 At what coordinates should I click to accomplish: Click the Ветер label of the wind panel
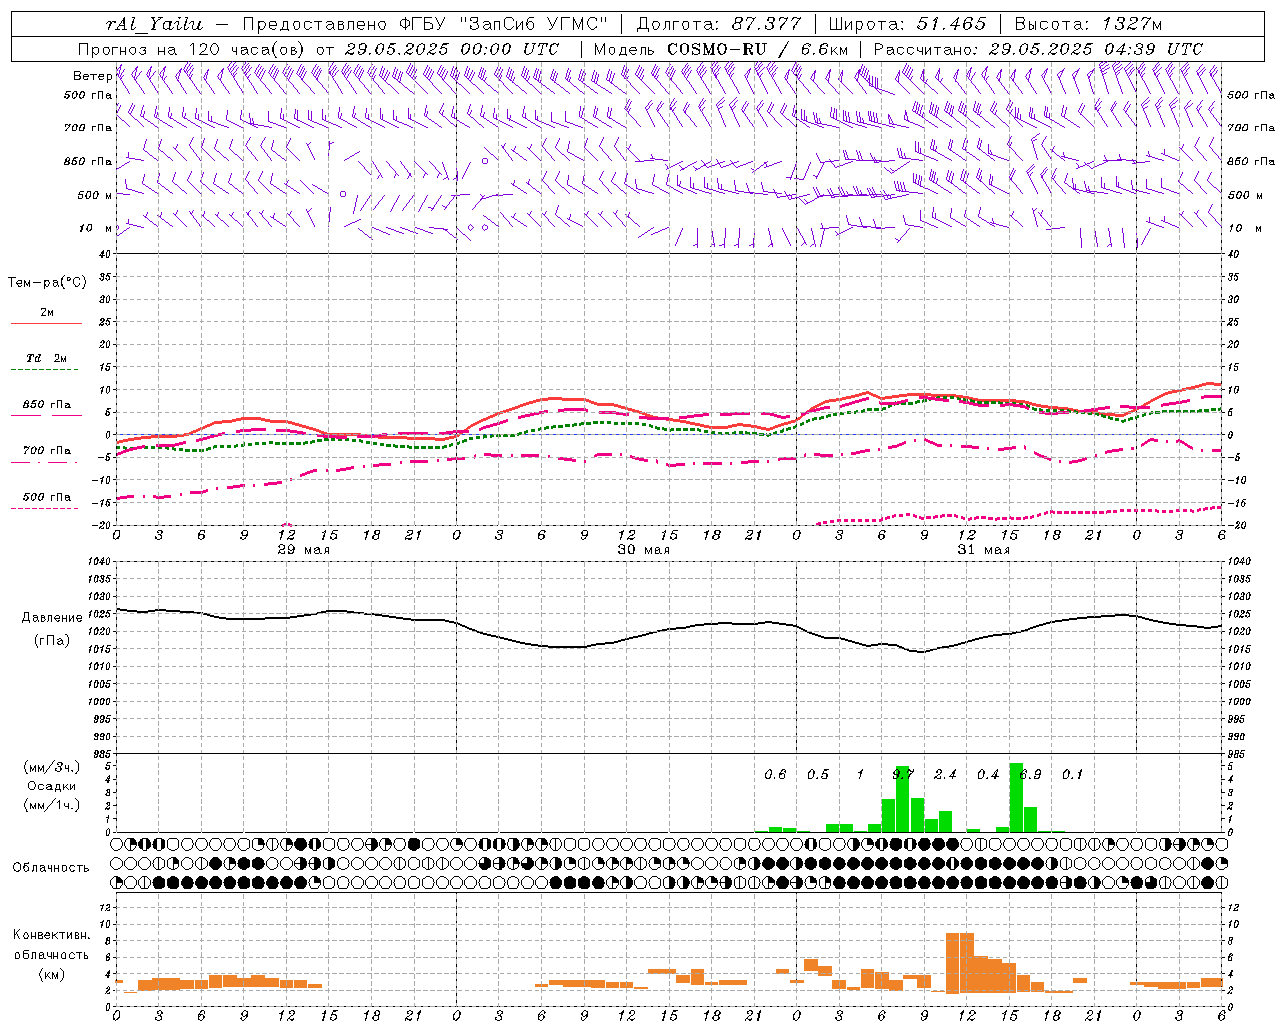[x=92, y=76]
